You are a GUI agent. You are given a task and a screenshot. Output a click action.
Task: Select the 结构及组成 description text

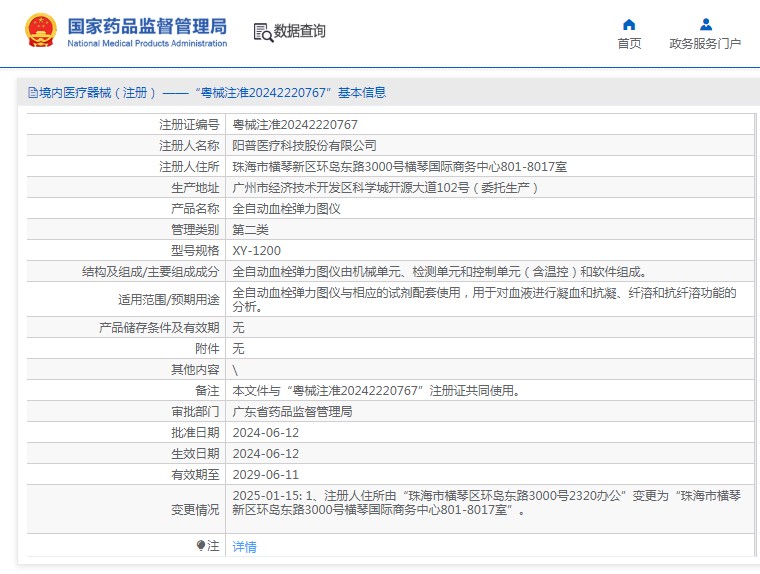440,271
